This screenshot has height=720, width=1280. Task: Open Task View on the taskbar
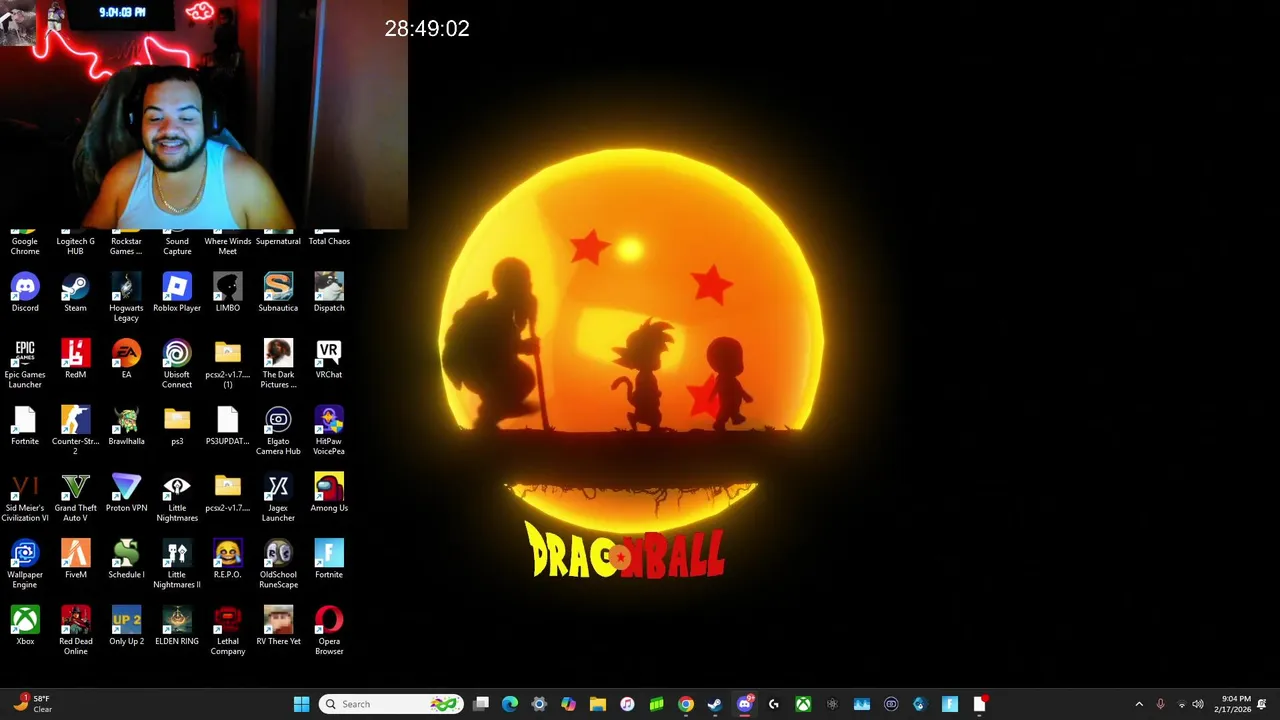point(481,704)
